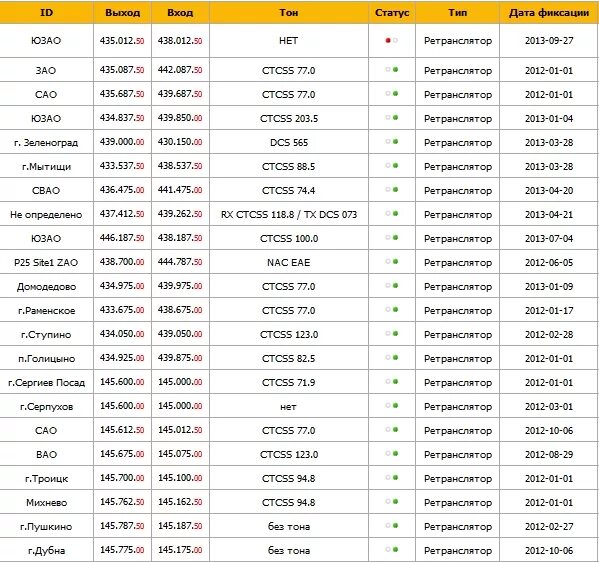Click the Тон column header
599x562 pixels.
tap(288, 13)
